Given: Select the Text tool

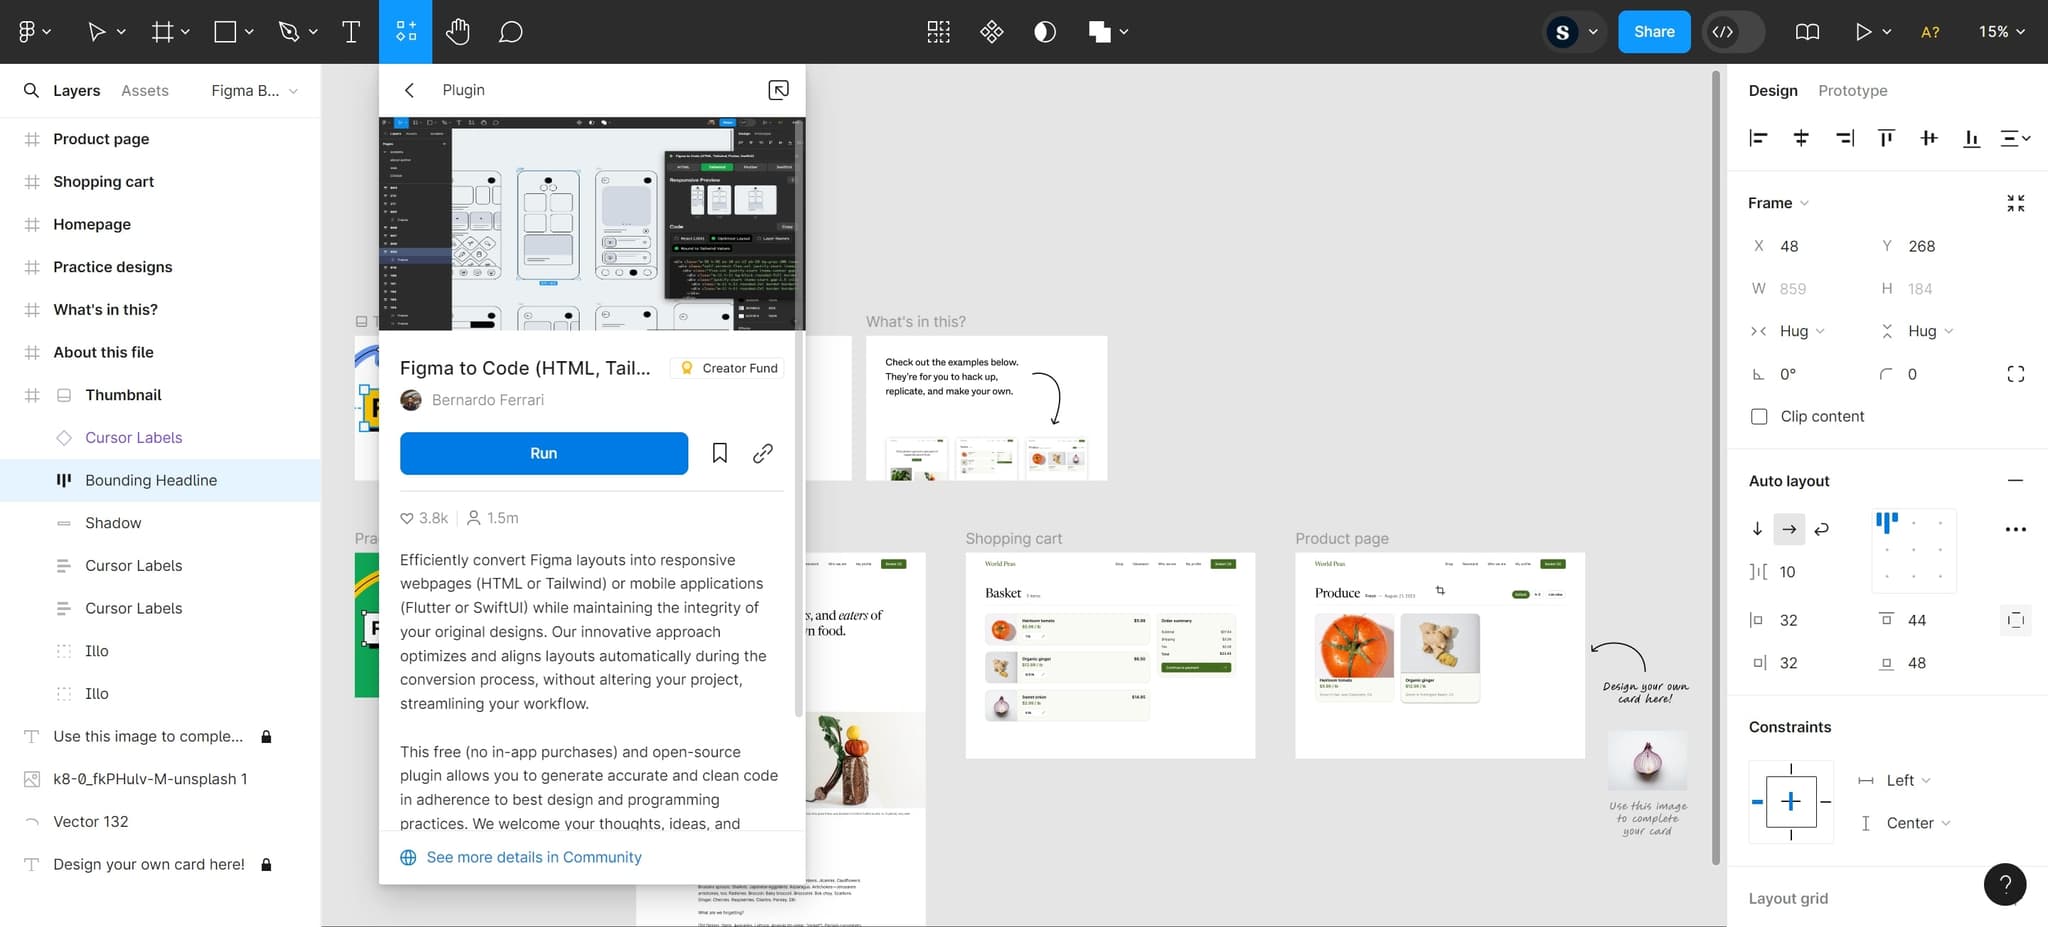Looking at the screenshot, I should (351, 32).
